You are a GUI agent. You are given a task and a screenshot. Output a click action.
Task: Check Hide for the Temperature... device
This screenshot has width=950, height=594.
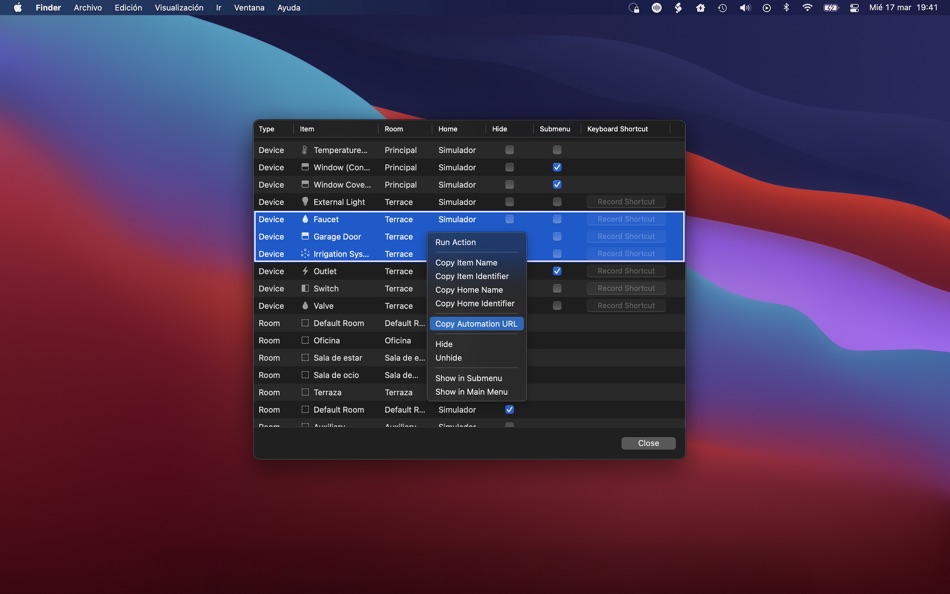click(x=510, y=150)
